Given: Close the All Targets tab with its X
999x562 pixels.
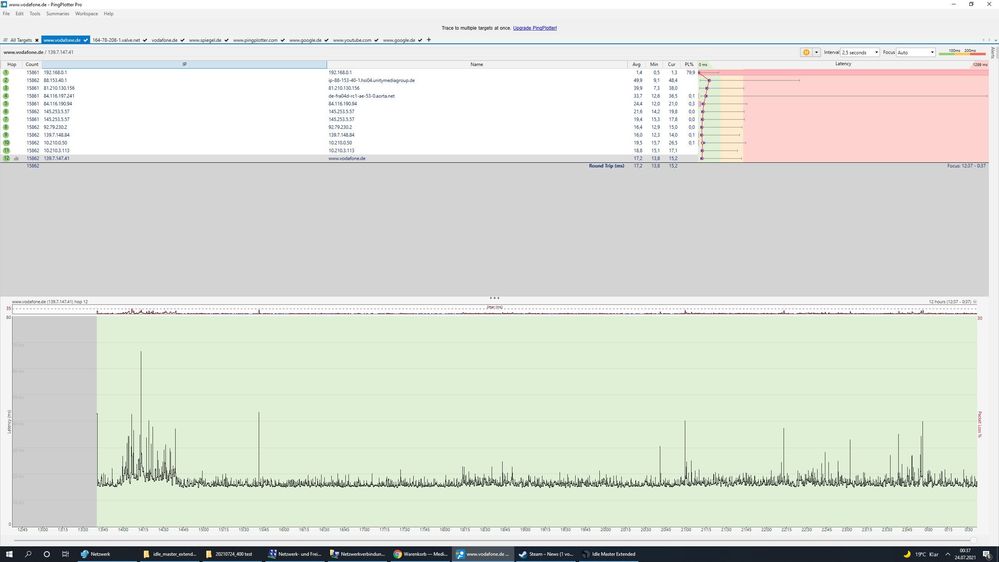Looking at the screenshot, I should point(36,40).
